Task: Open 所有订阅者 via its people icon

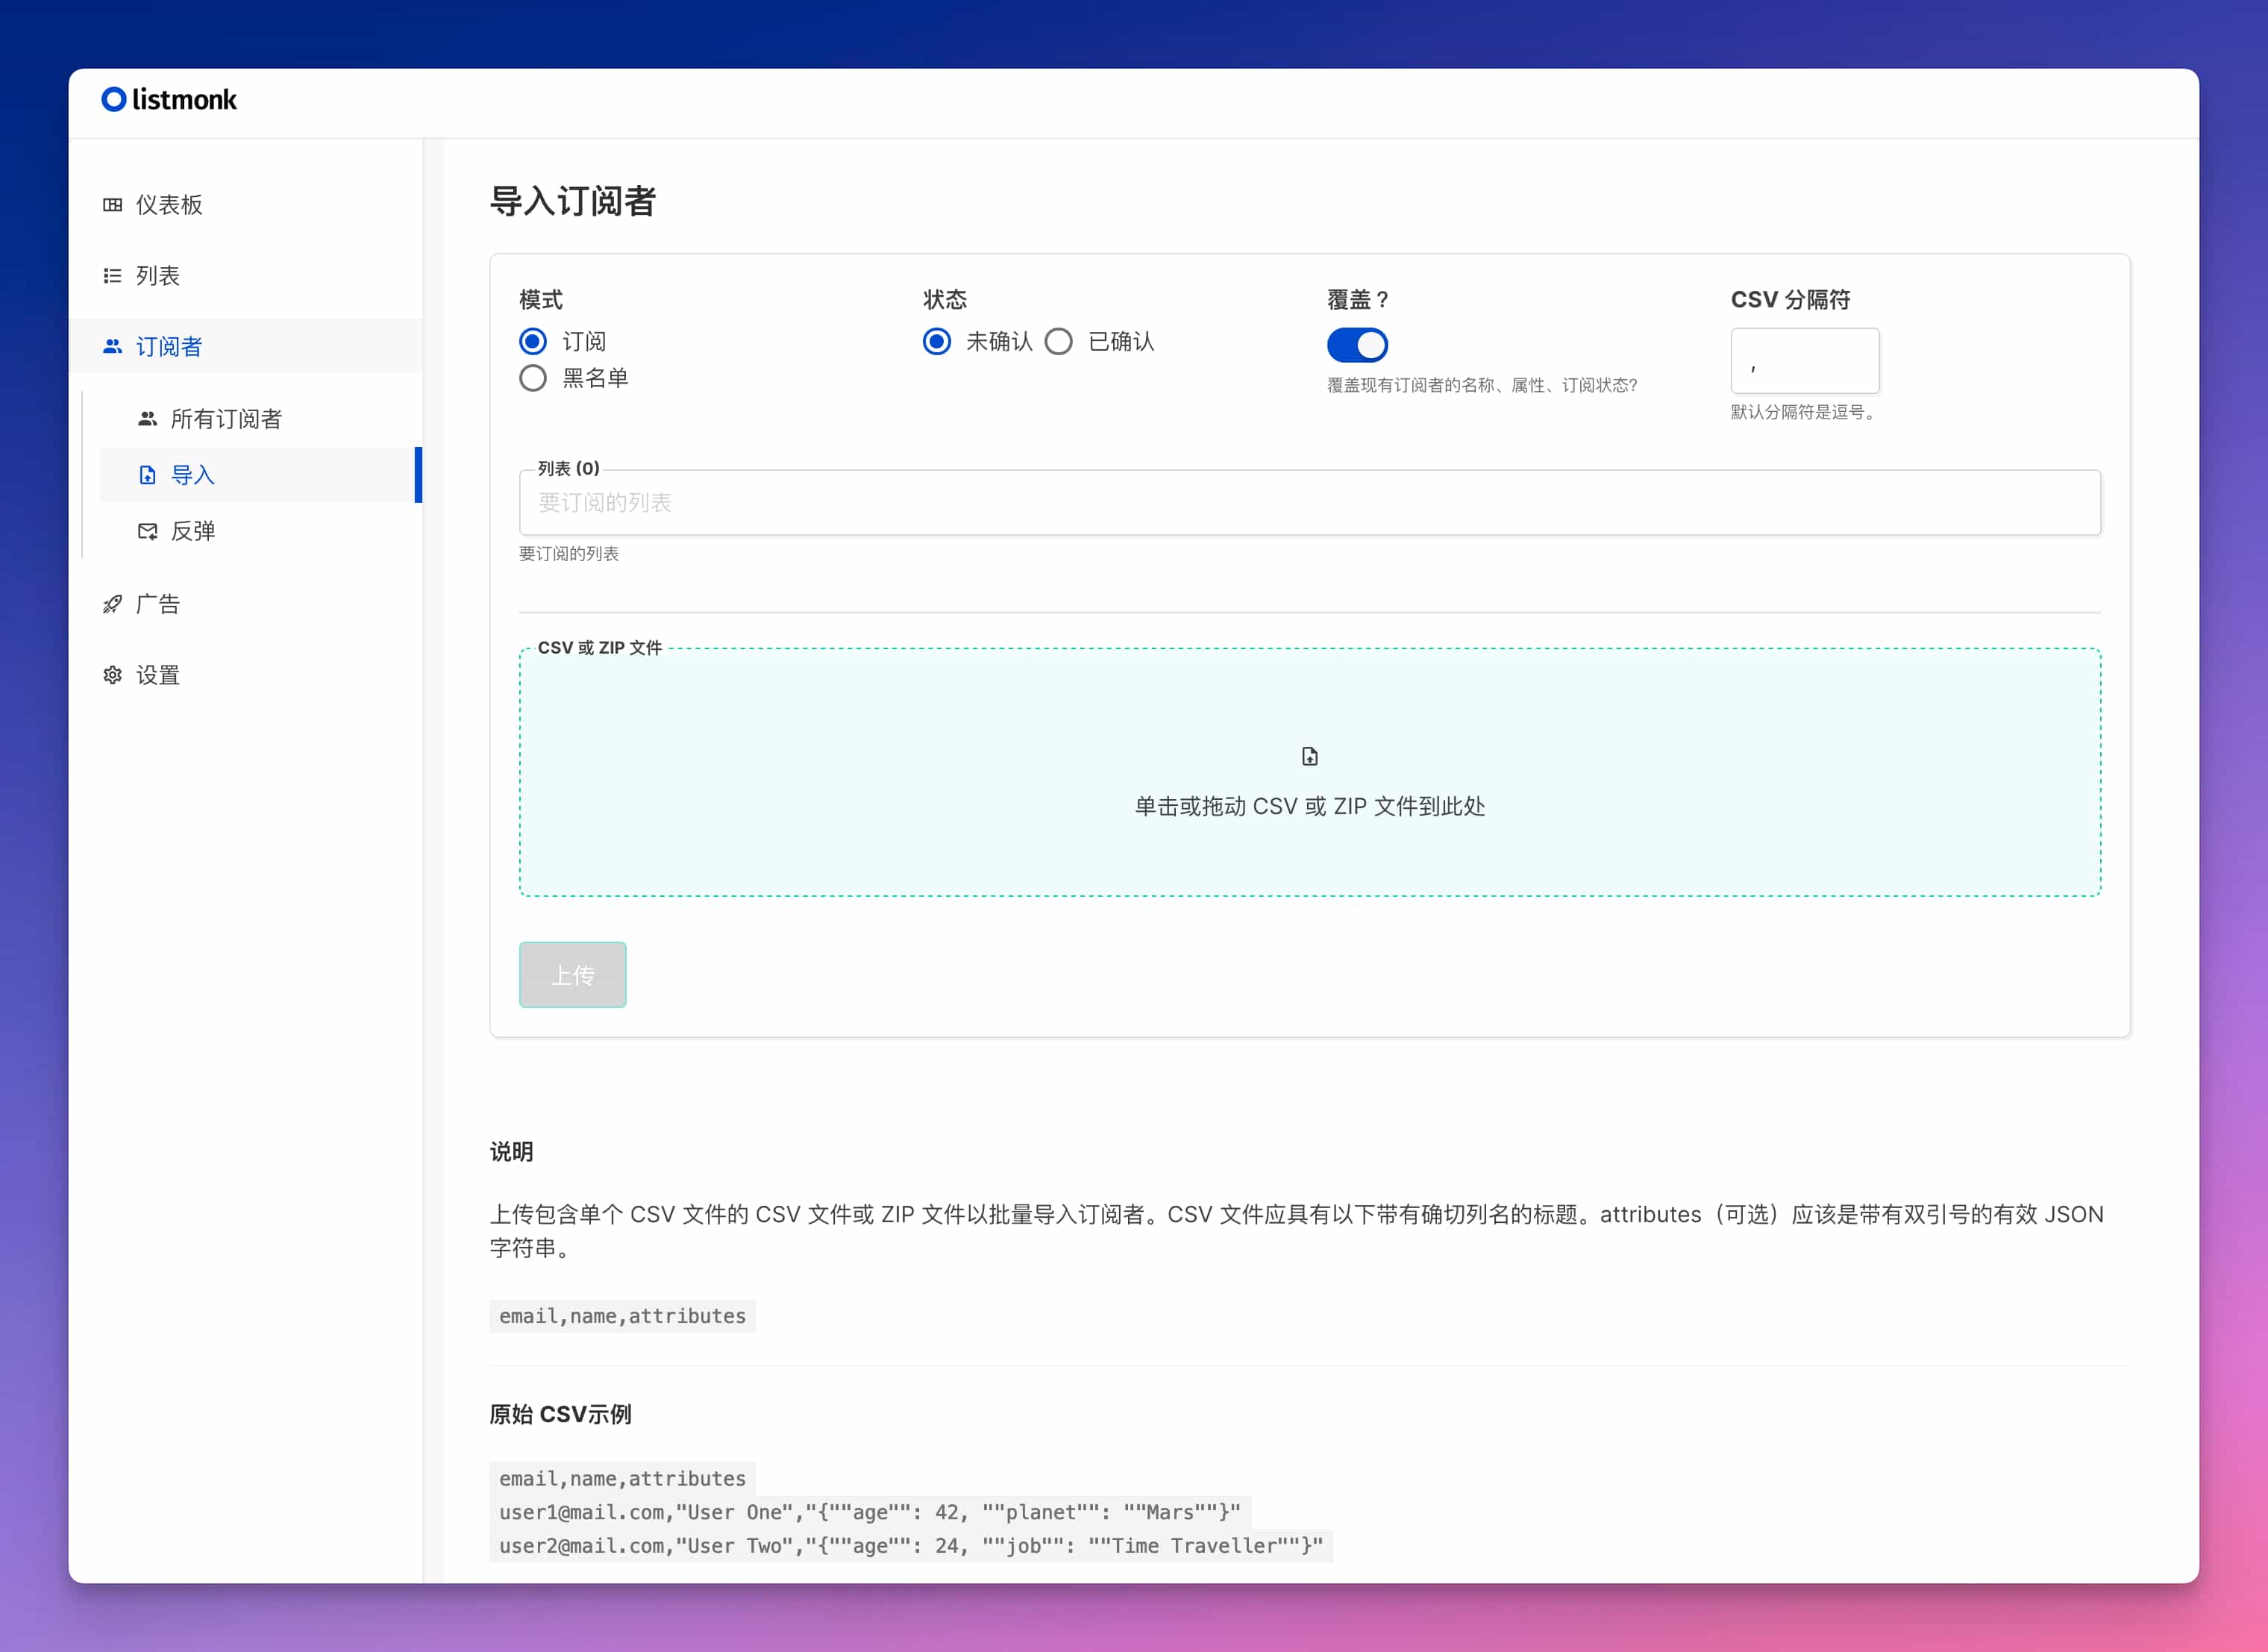Action: [147, 418]
